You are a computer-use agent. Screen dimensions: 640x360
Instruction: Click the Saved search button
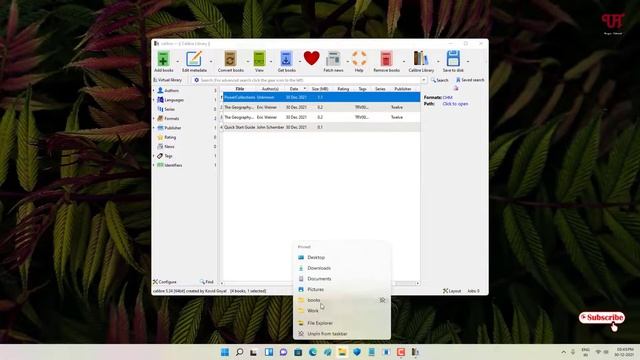[470, 80]
